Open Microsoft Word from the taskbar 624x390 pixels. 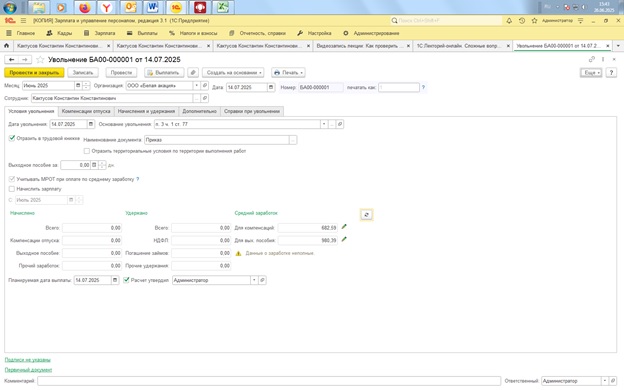(153, 7)
